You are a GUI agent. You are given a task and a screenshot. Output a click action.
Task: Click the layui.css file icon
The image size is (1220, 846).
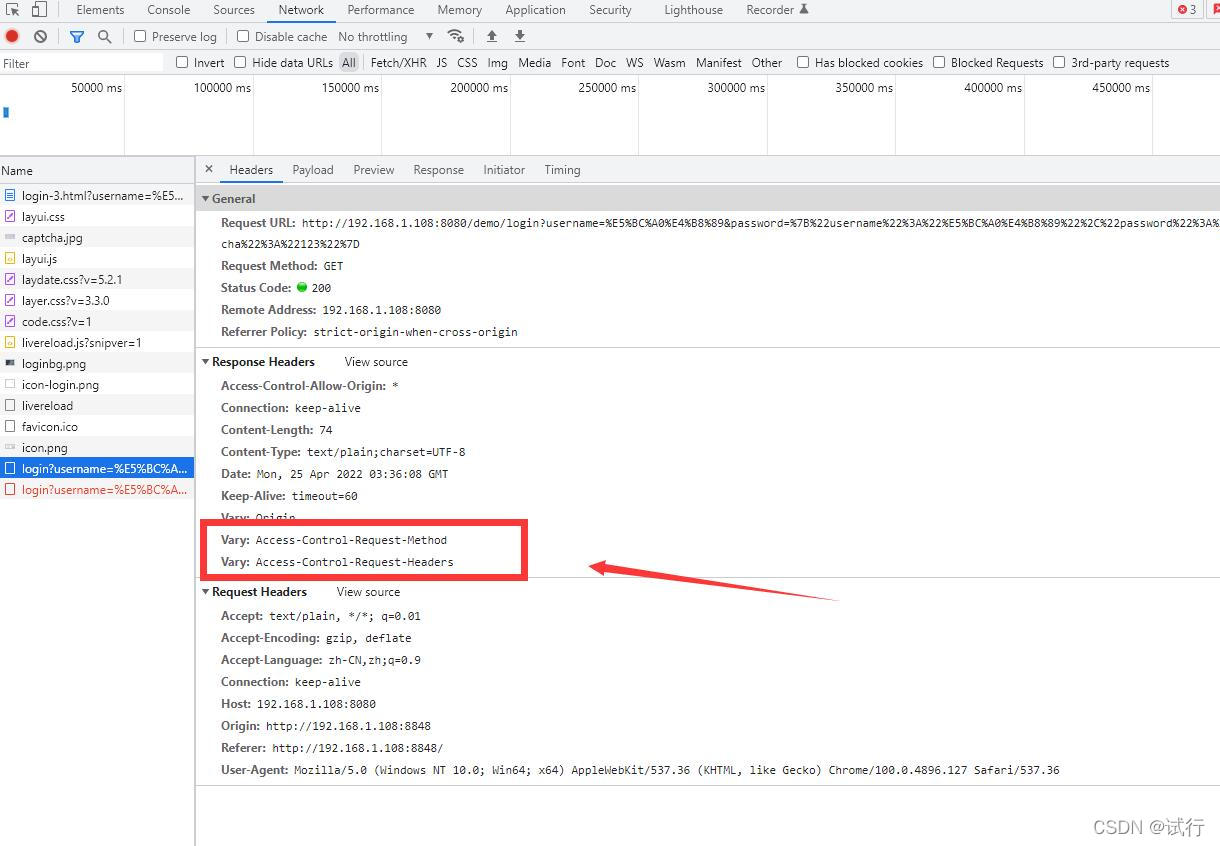[x=10, y=216]
